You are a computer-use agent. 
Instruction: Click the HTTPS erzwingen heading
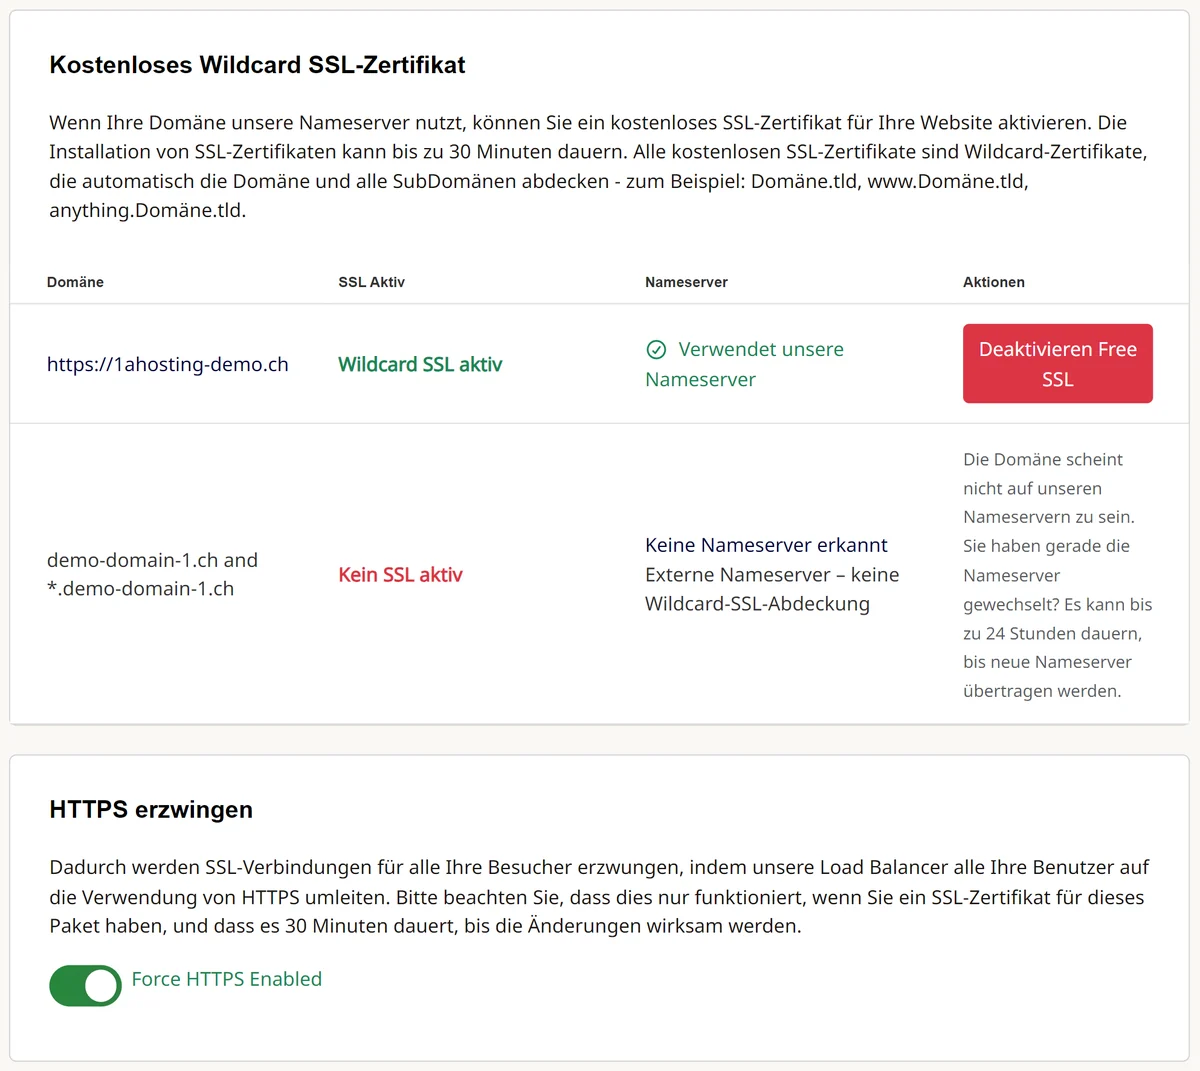pyautogui.click(x=151, y=810)
